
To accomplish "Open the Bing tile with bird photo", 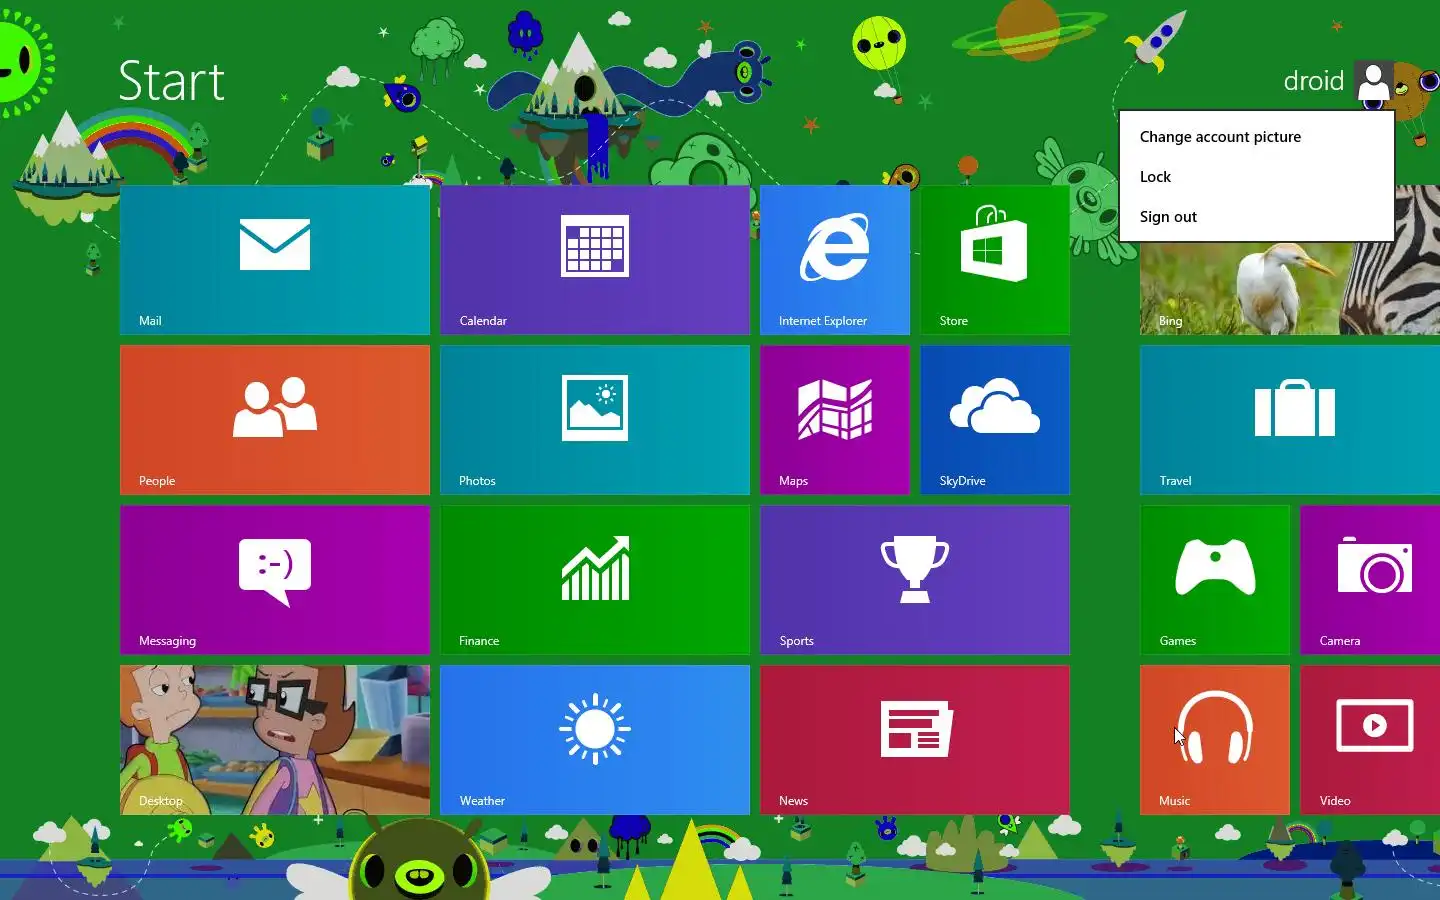I will pyautogui.click(x=1290, y=288).
